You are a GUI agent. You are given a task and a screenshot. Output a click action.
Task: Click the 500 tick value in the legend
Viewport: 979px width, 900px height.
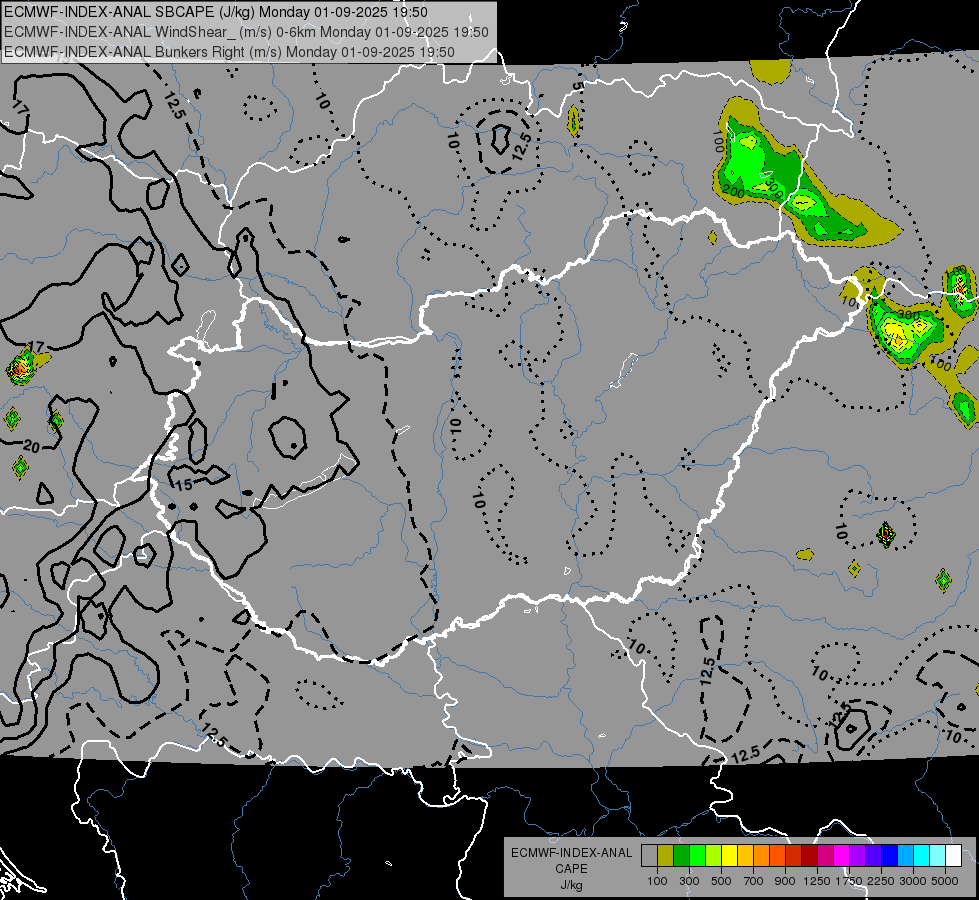[721, 881]
